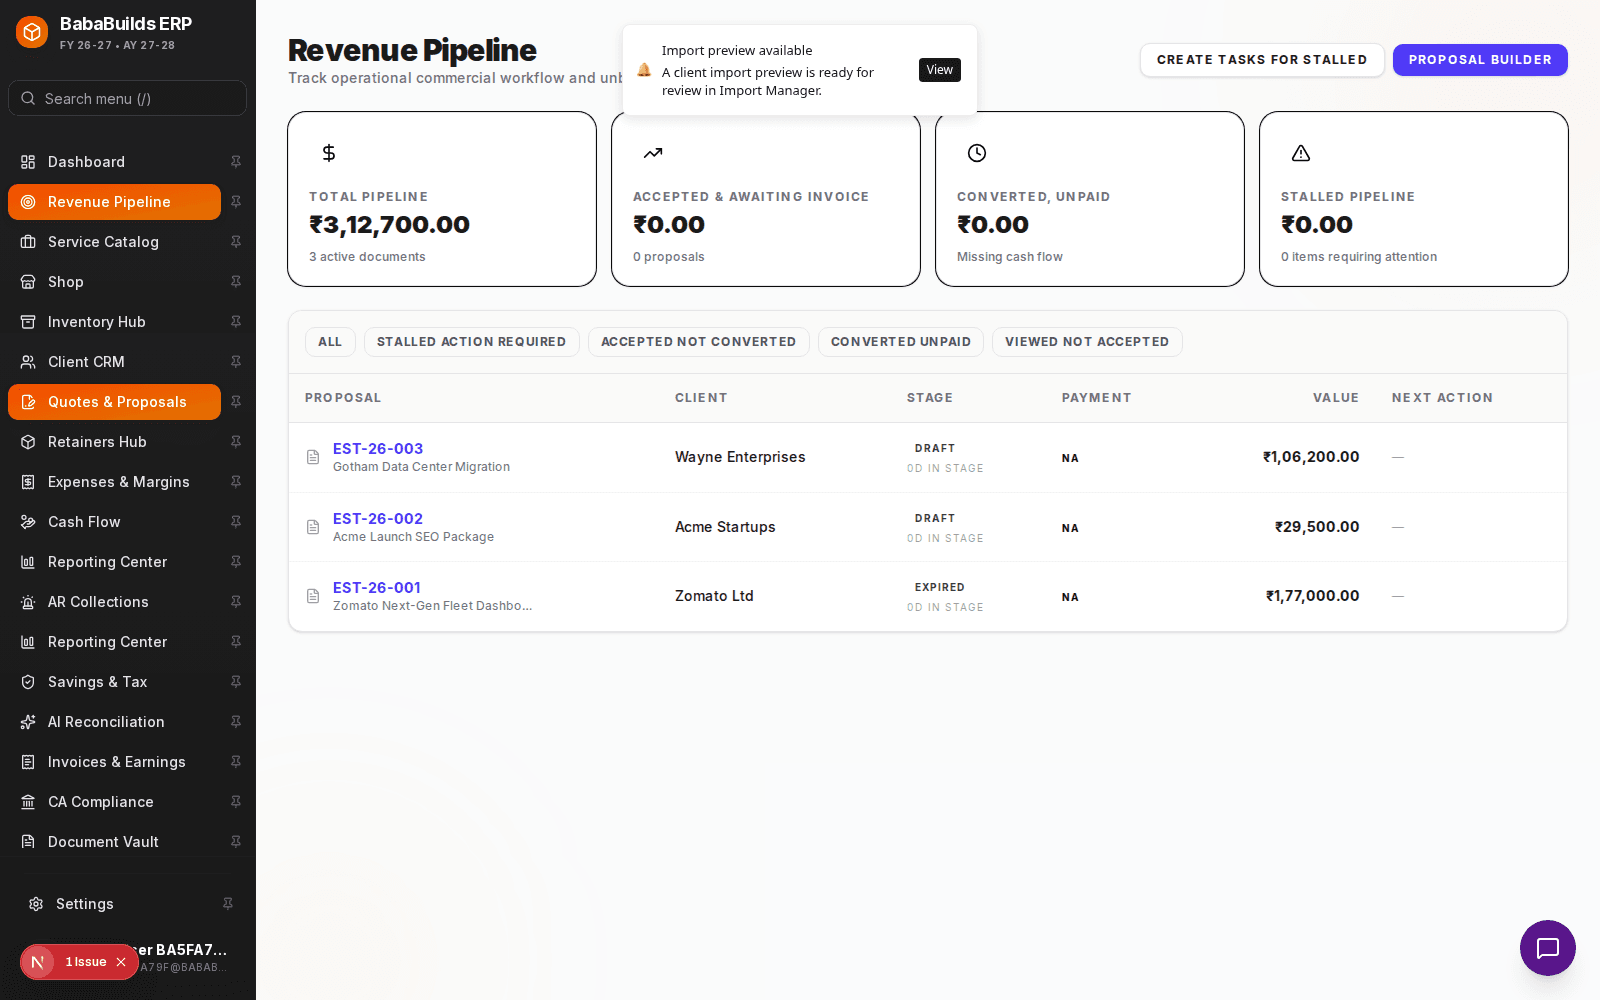
Task: Click the Document Vault file icon
Action: coord(28,842)
